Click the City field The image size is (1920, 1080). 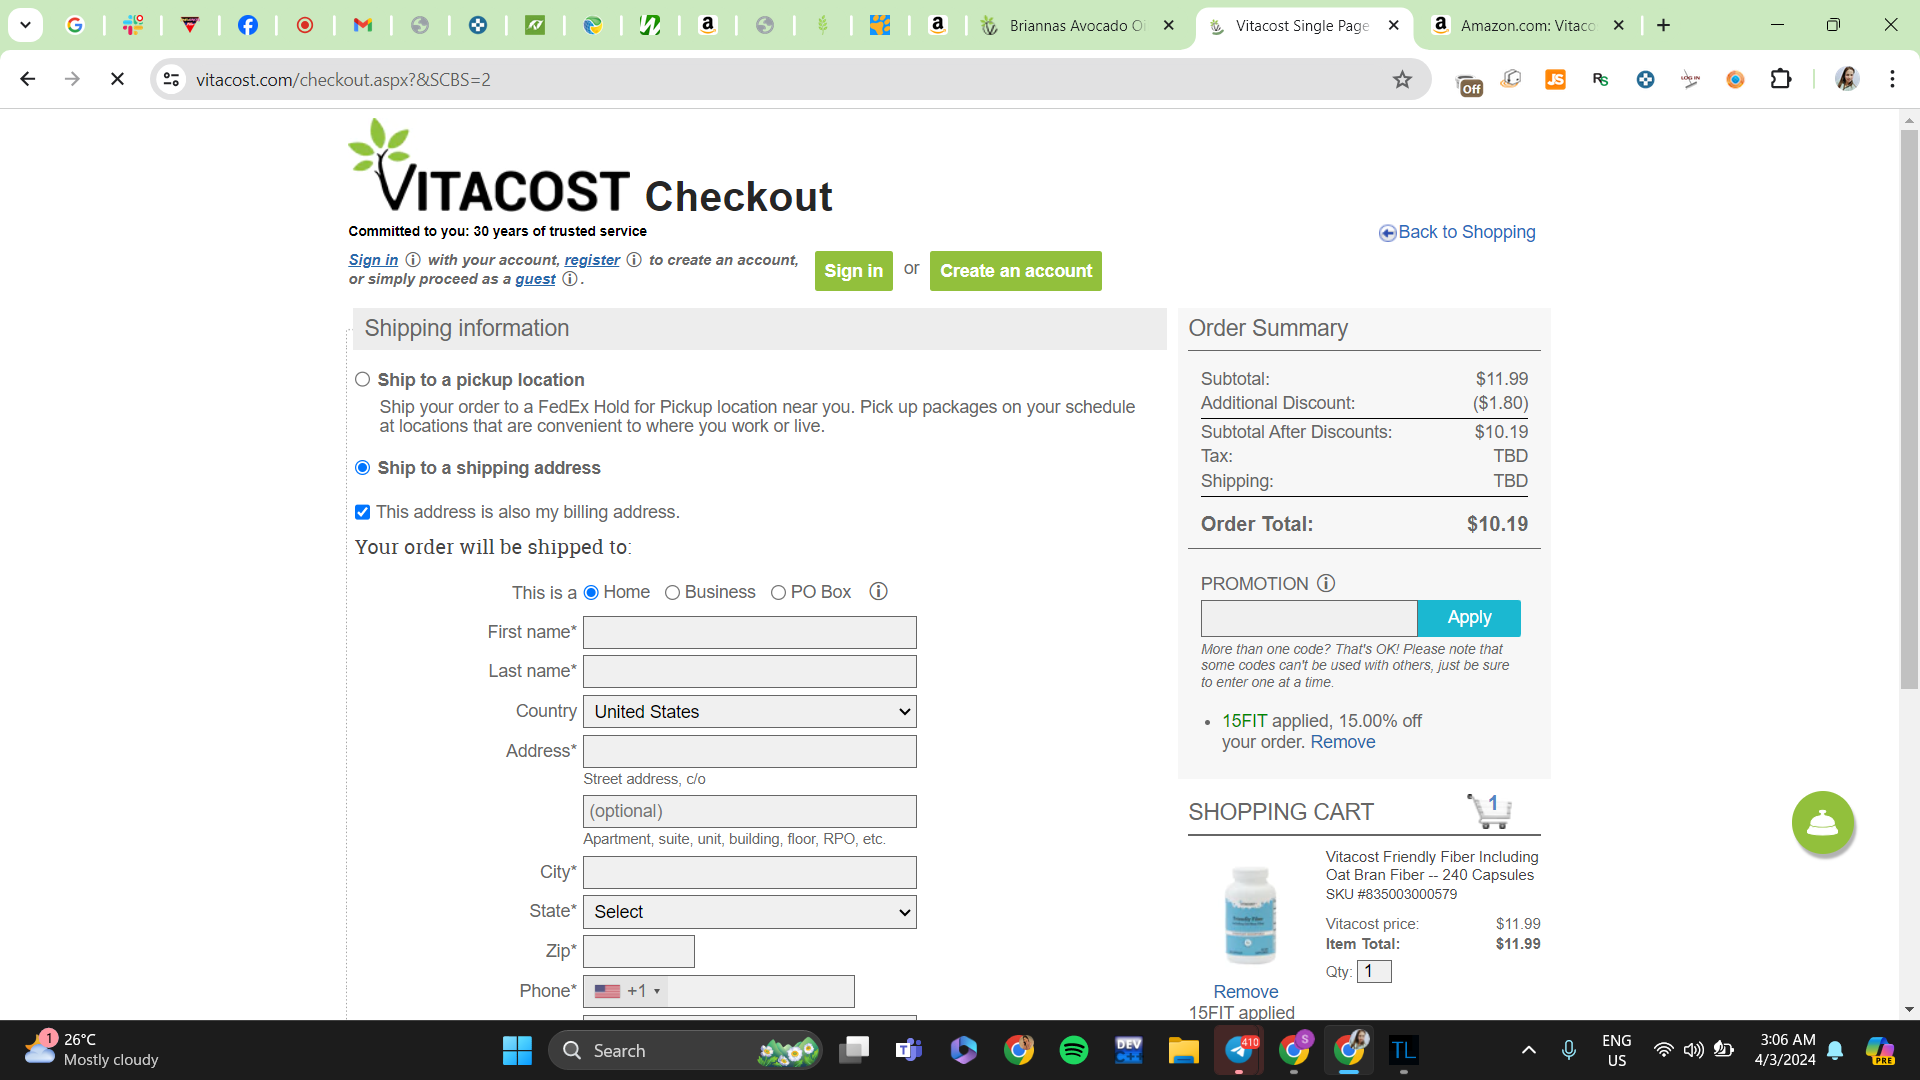(x=750, y=872)
